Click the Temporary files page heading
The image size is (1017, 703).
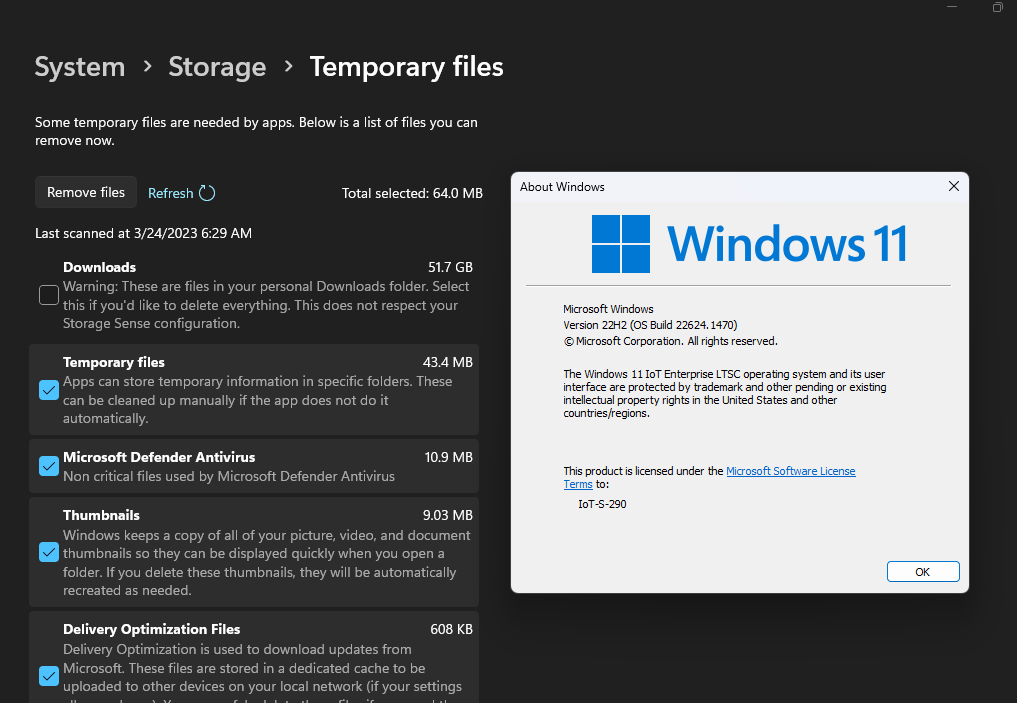pyautogui.click(x=406, y=67)
